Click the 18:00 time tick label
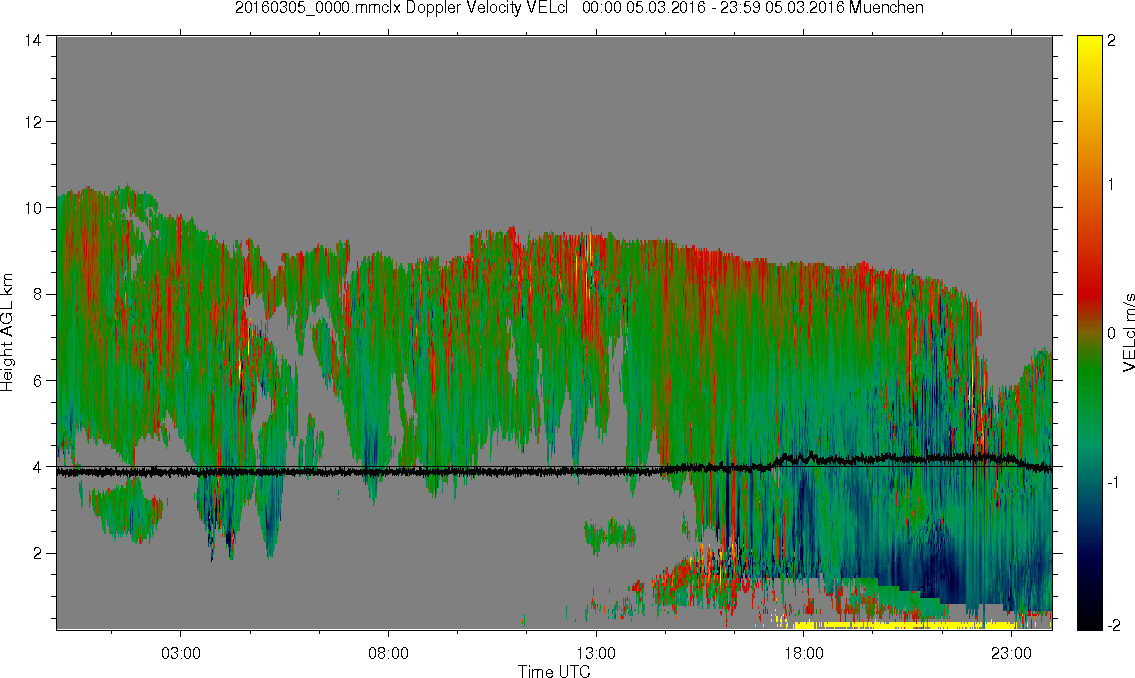 pos(803,653)
